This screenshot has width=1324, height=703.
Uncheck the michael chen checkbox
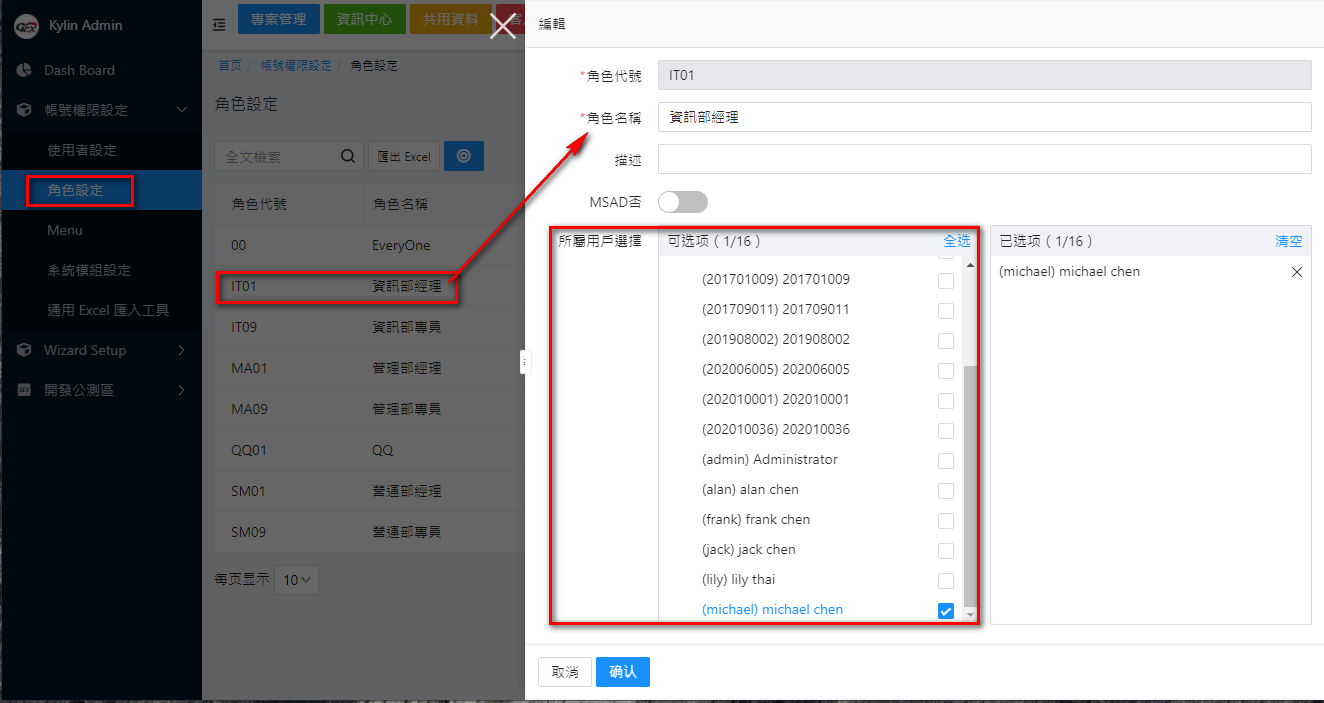coord(945,611)
